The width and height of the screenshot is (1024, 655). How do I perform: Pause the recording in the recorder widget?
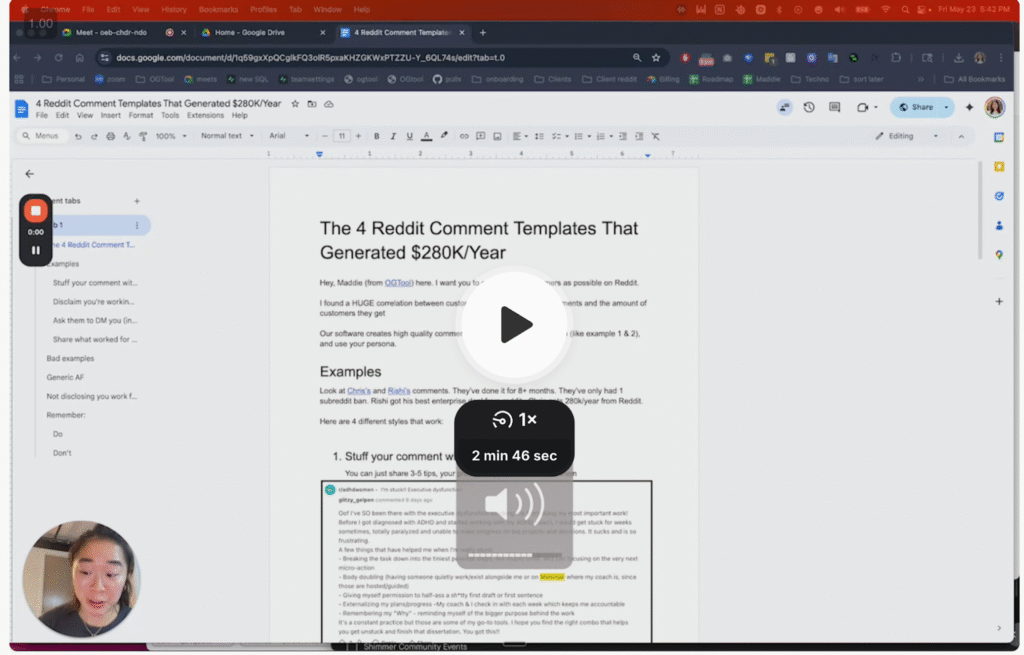pyautogui.click(x=35, y=250)
